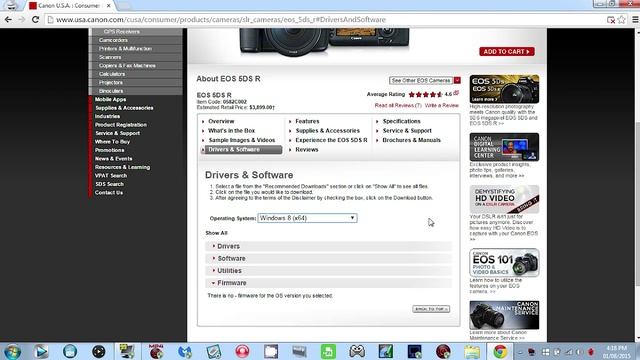Screen dimensions: 640x360
Task: Expand the Software section
Action: click(x=329, y=258)
